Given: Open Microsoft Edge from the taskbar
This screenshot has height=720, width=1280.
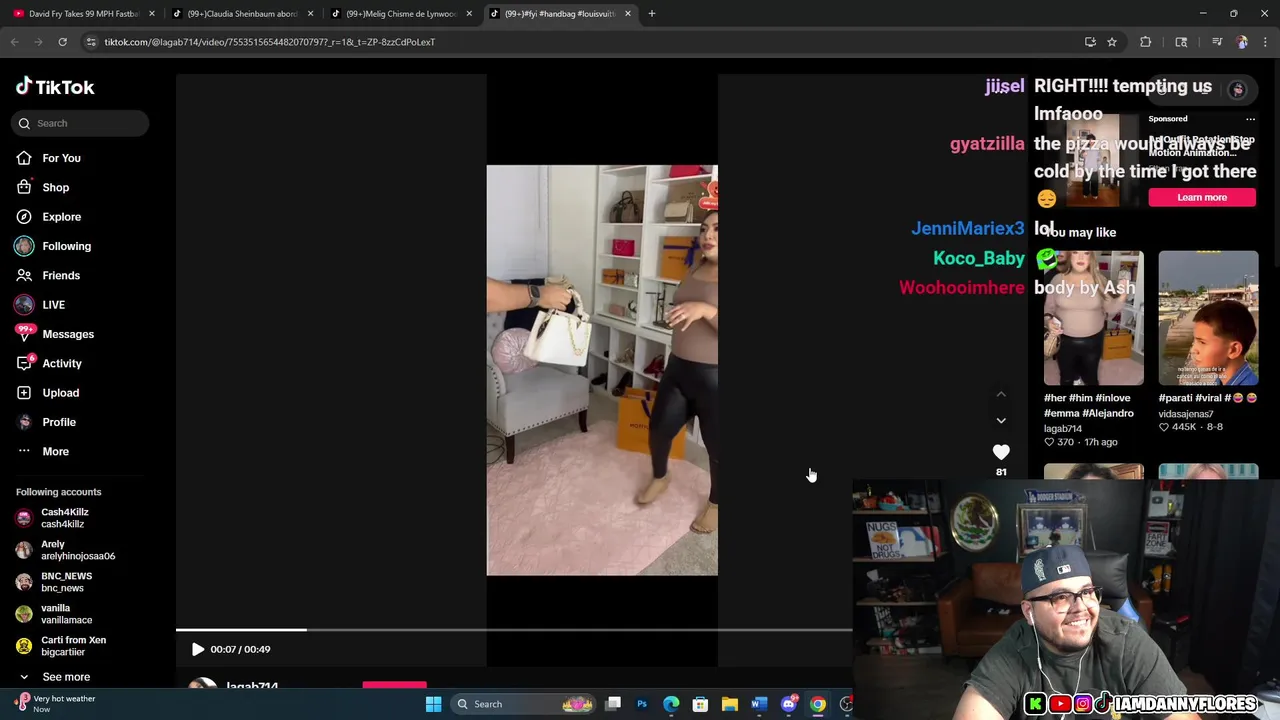Looking at the screenshot, I should pos(671,704).
